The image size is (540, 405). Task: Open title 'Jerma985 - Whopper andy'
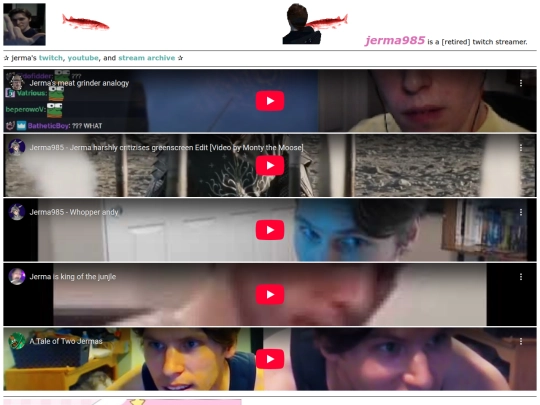pyautogui.click(x=74, y=212)
